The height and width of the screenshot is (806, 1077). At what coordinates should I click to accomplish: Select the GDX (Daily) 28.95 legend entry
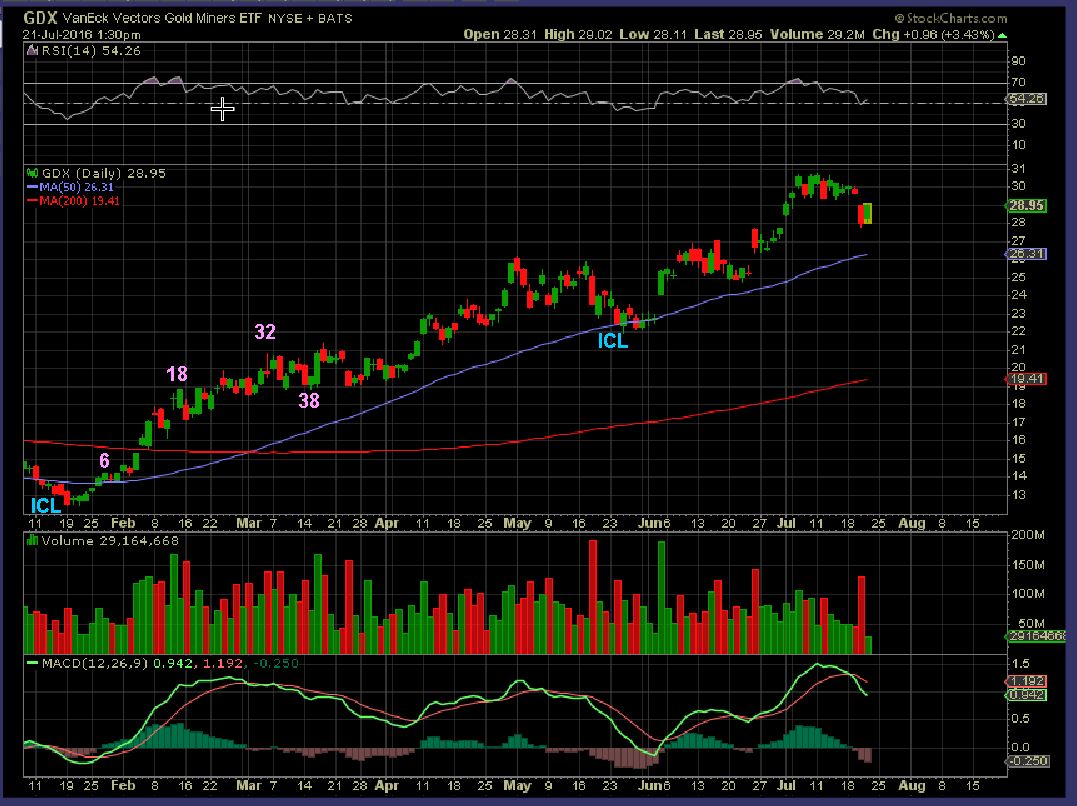[x=103, y=173]
